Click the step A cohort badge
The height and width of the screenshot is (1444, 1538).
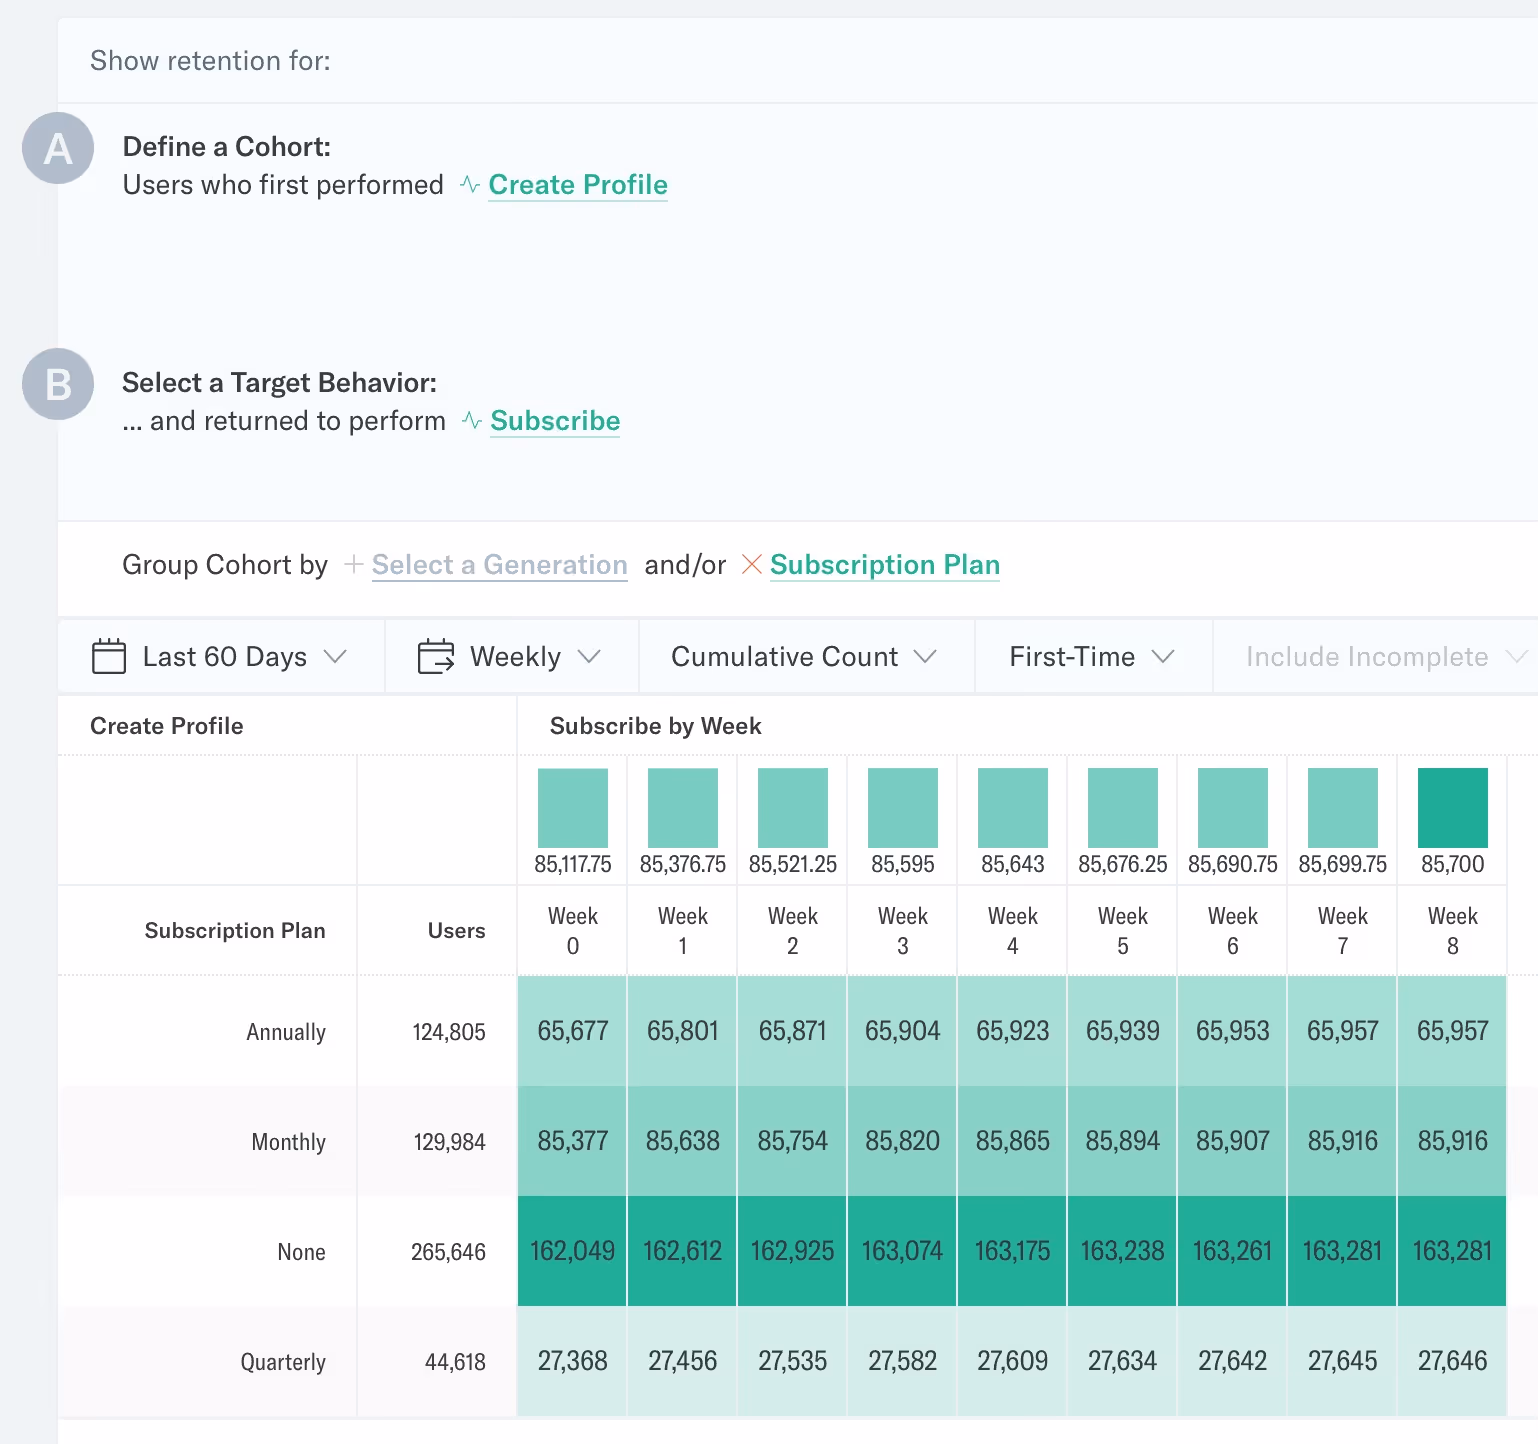tap(58, 149)
